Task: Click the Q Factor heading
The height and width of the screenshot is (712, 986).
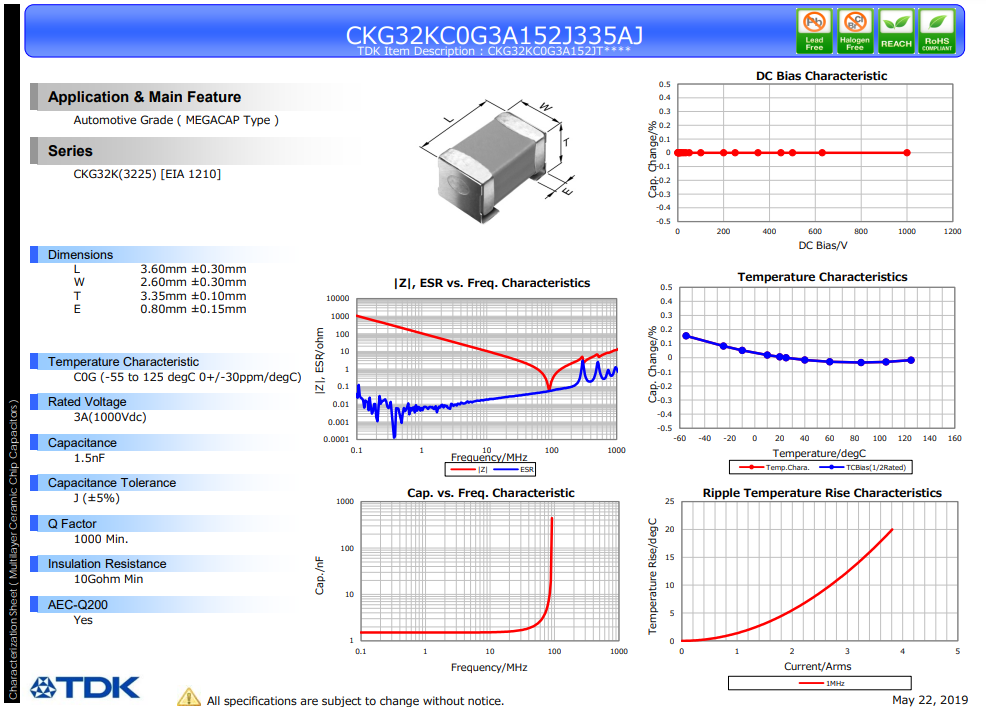Action: click(72, 524)
